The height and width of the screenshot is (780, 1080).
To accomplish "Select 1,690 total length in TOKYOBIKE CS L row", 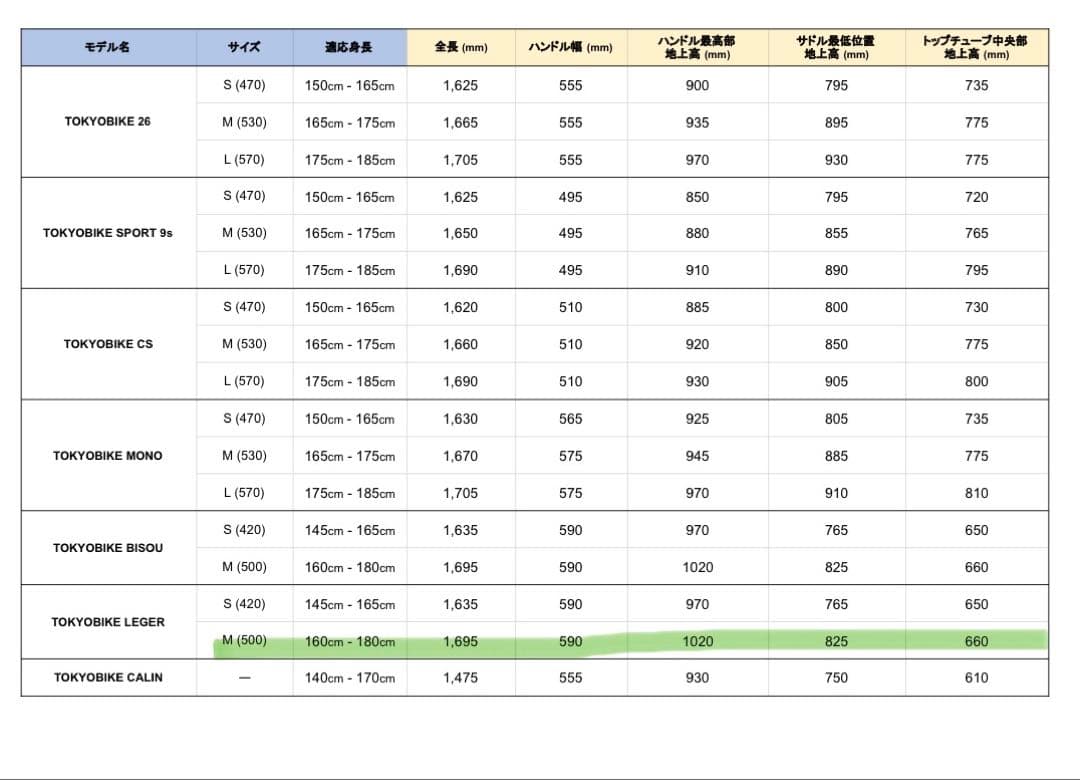I will click(x=461, y=382).
